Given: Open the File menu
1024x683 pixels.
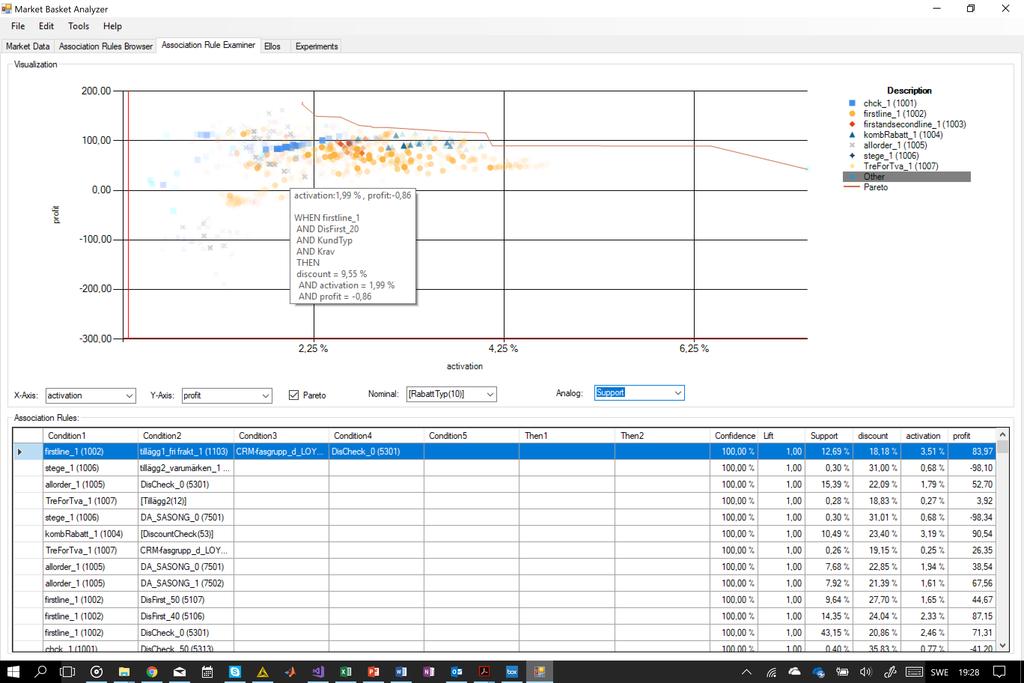Looking at the screenshot, I should coord(18,26).
